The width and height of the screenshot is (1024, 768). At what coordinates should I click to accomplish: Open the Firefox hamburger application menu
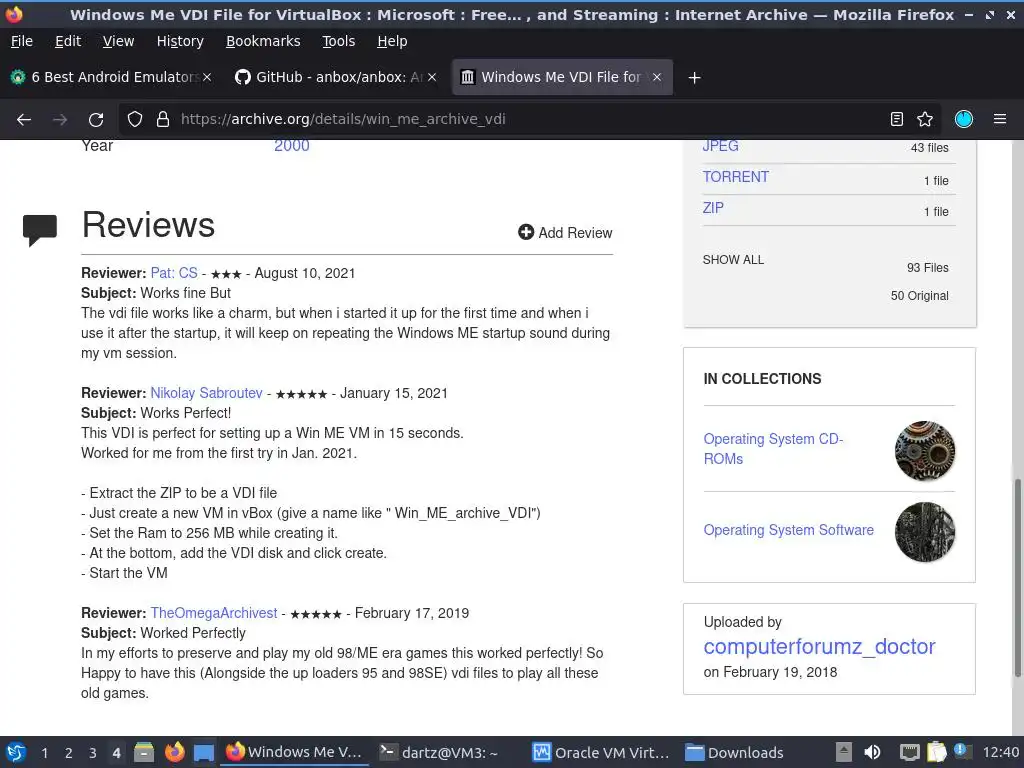tap(1000, 119)
